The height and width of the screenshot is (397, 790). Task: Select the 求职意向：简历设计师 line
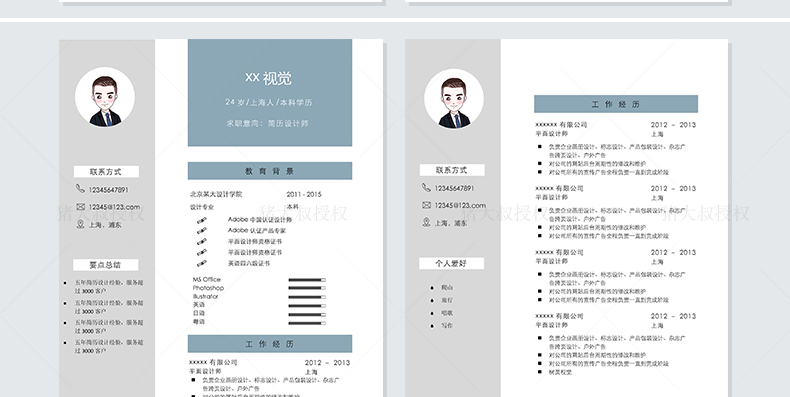tap(268, 123)
